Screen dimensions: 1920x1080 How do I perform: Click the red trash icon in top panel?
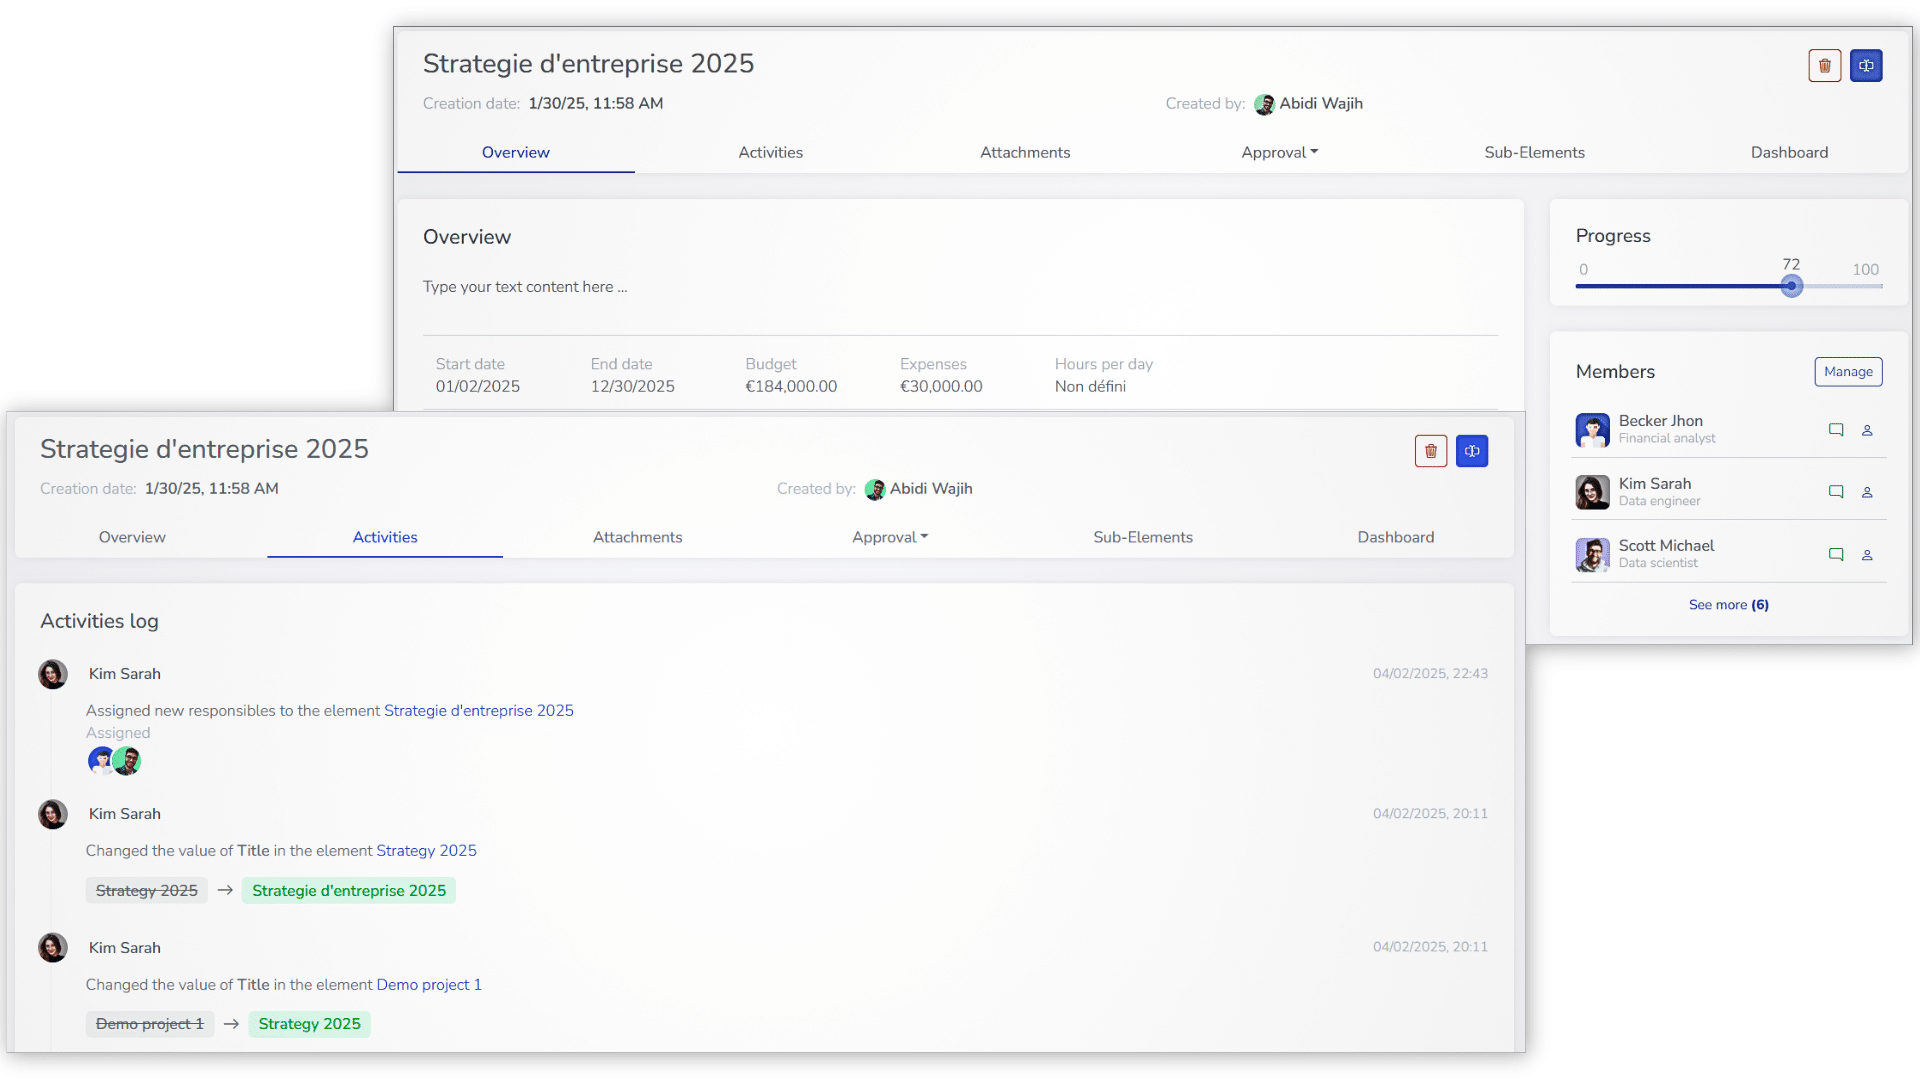coord(1824,66)
